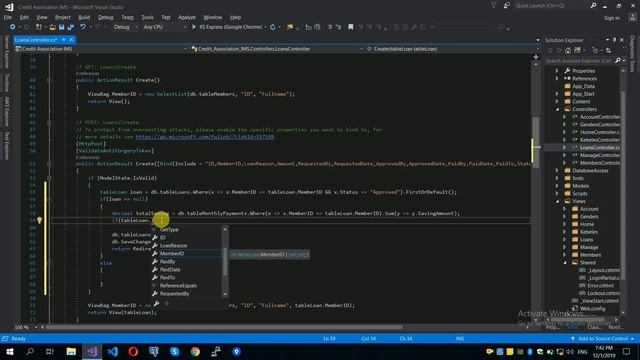Open the Build menu

click(84, 17)
